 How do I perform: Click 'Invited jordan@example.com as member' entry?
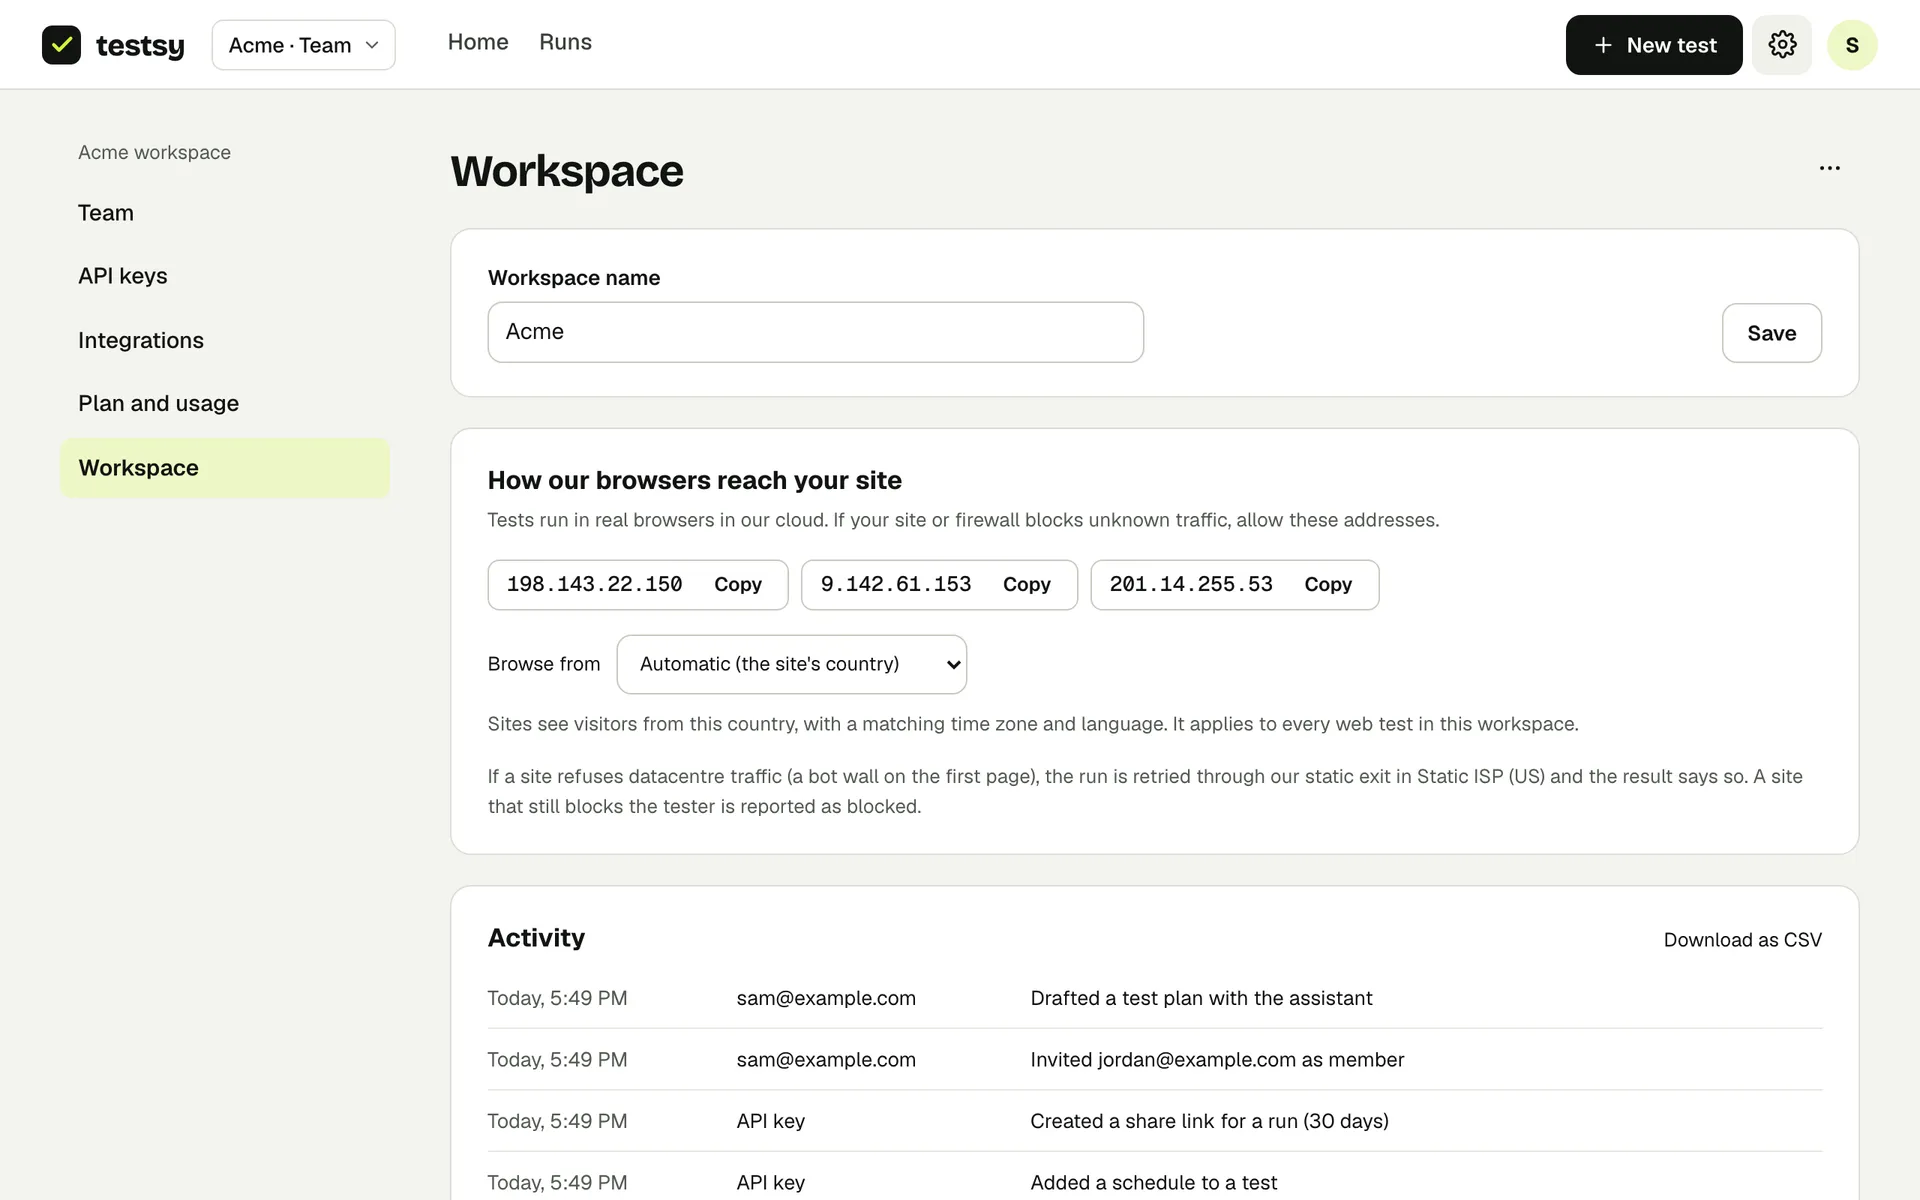pos(1217,1060)
